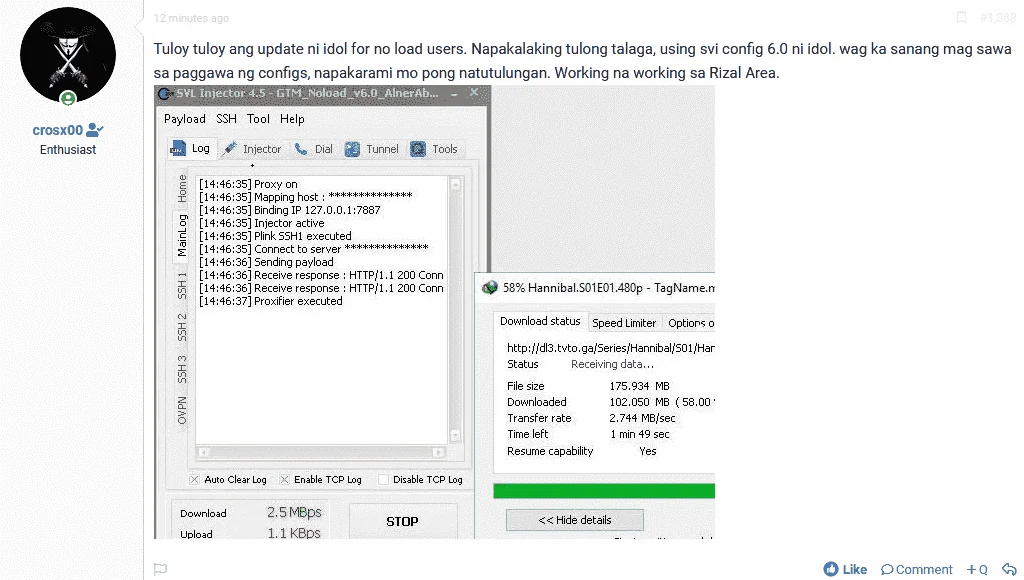Screen dimensions: 1024x580
Task: Close the SVL Injector window
Action: coord(475,93)
